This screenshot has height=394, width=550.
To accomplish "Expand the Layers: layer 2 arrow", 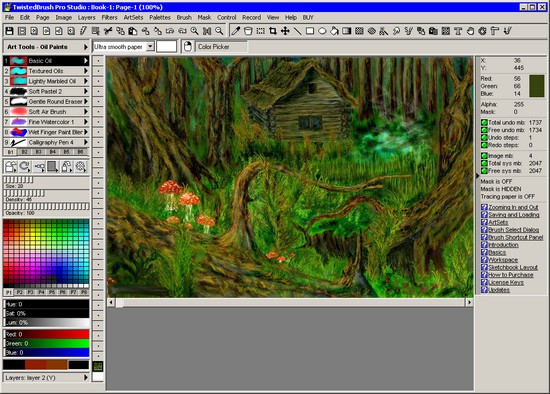I will [x=85, y=378].
